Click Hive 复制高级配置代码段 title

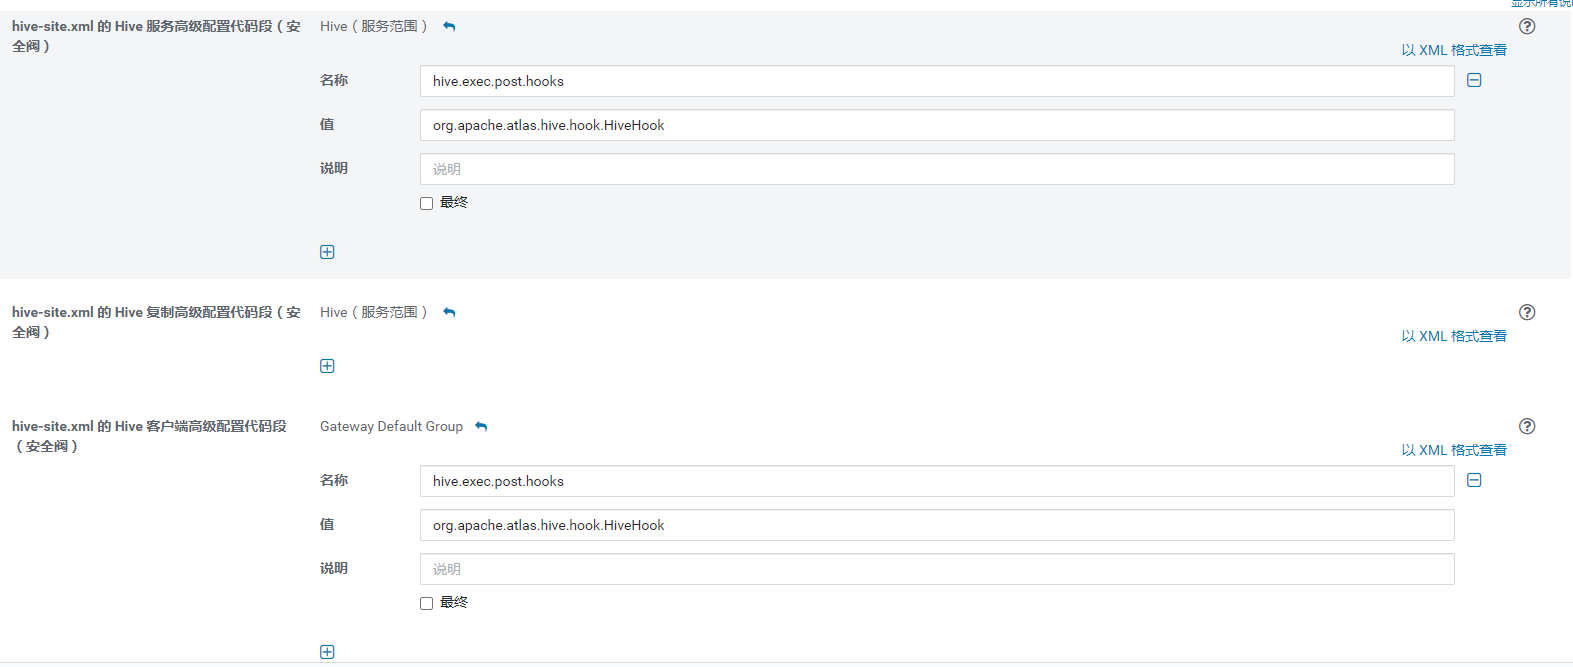click(x=156, y=322)
